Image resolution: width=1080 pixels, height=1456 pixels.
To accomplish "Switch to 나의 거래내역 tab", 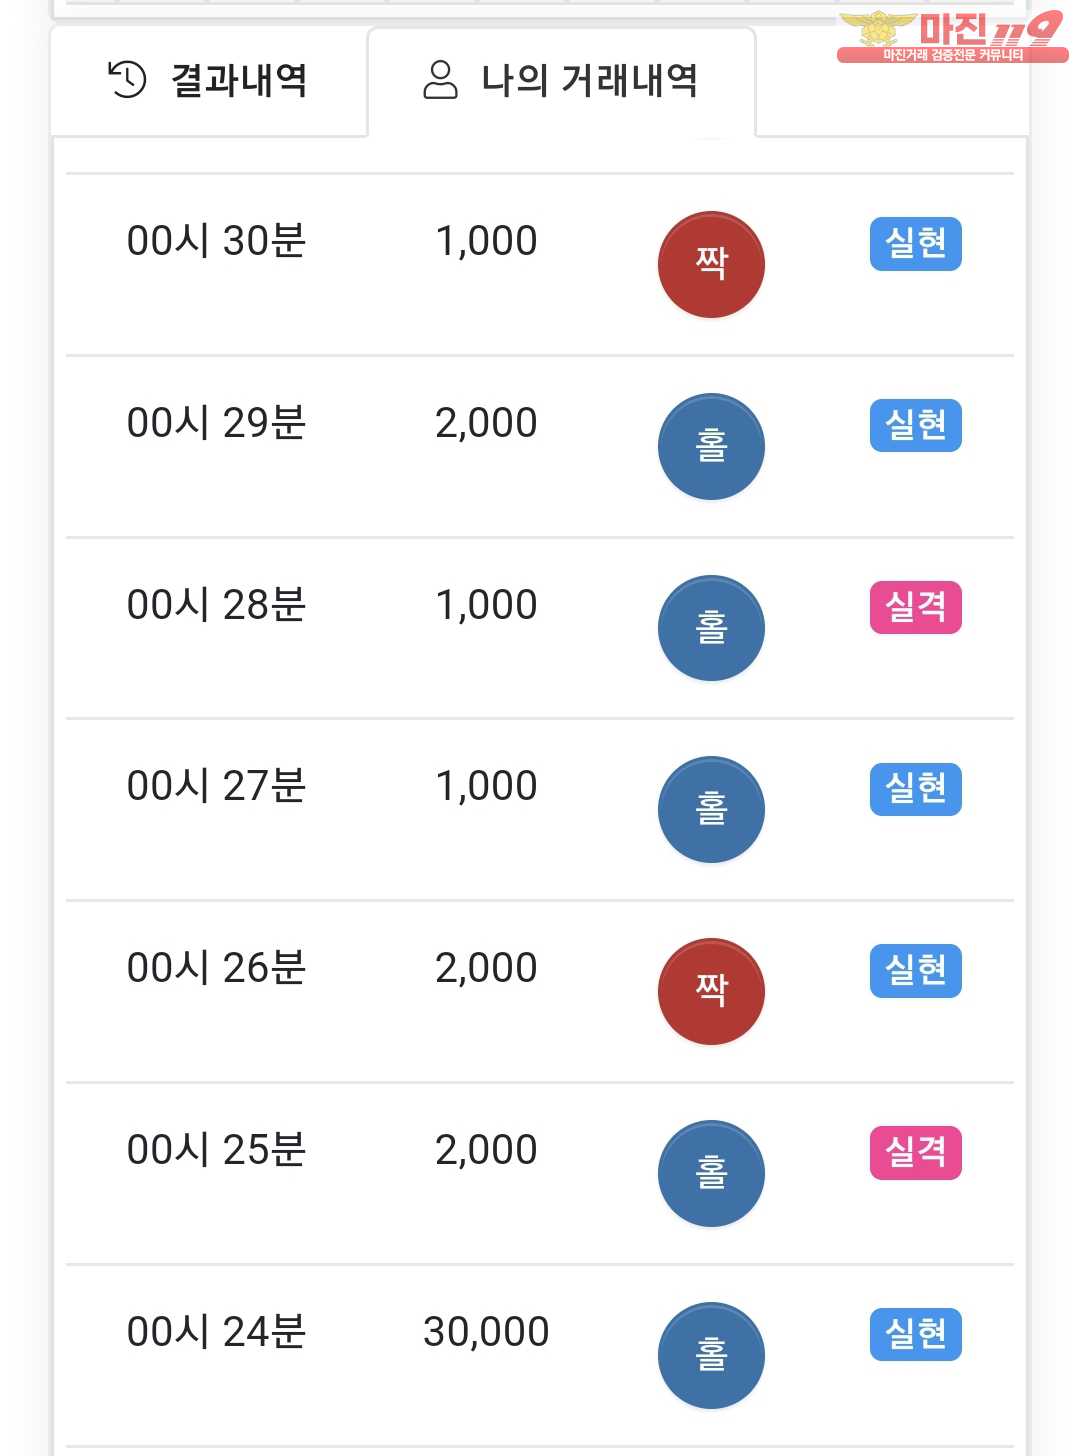I will pos(561,81).
